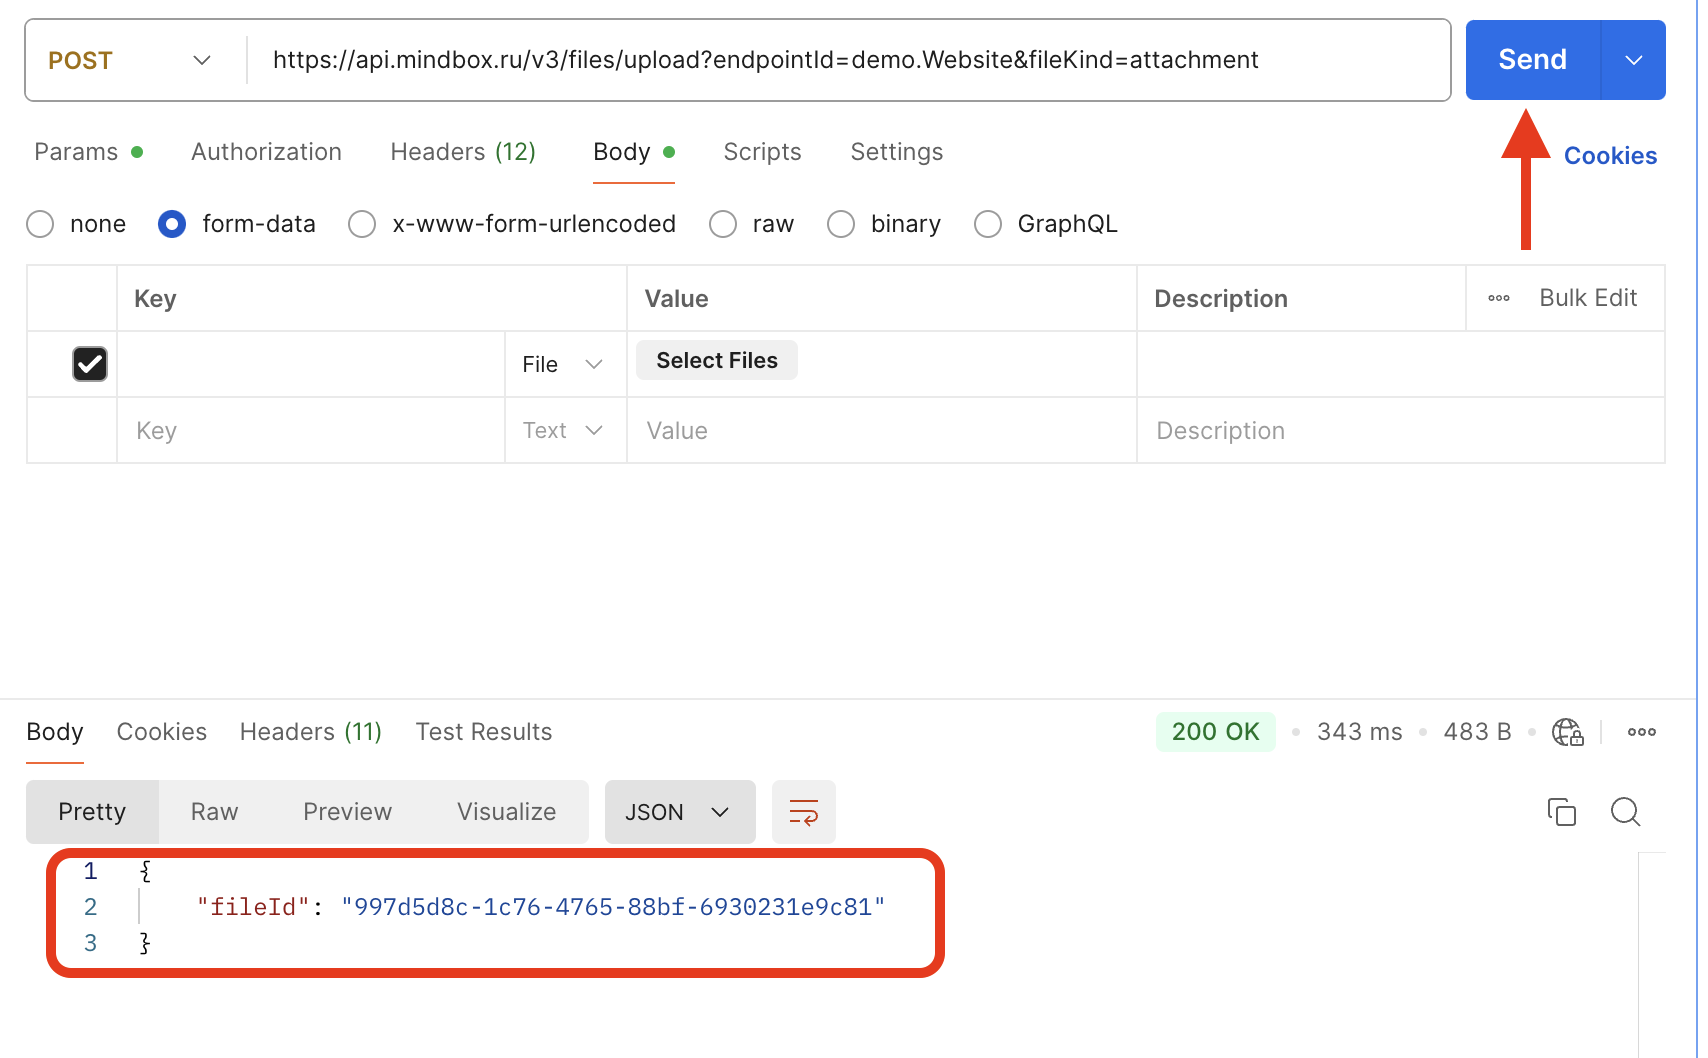Open the Send options dropdown arrow

1634,60
